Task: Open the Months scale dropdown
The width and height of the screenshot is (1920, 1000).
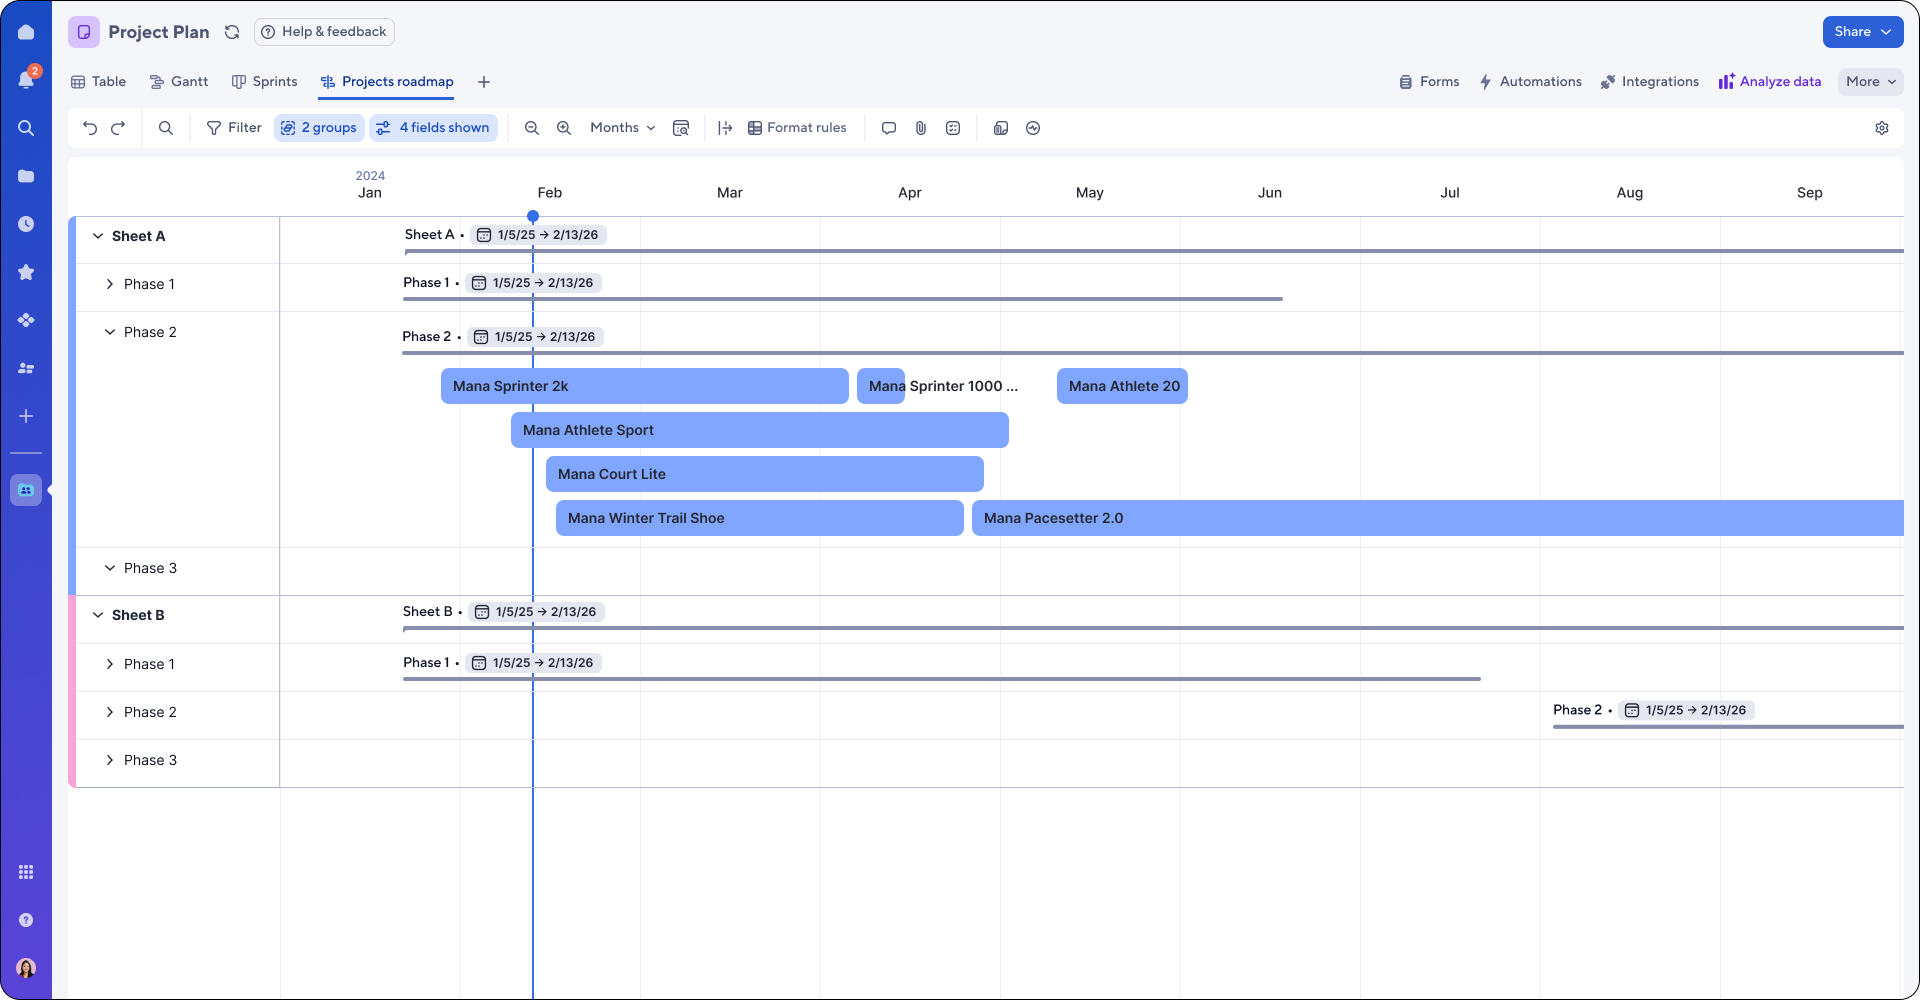Action: [x=622, y=128]
